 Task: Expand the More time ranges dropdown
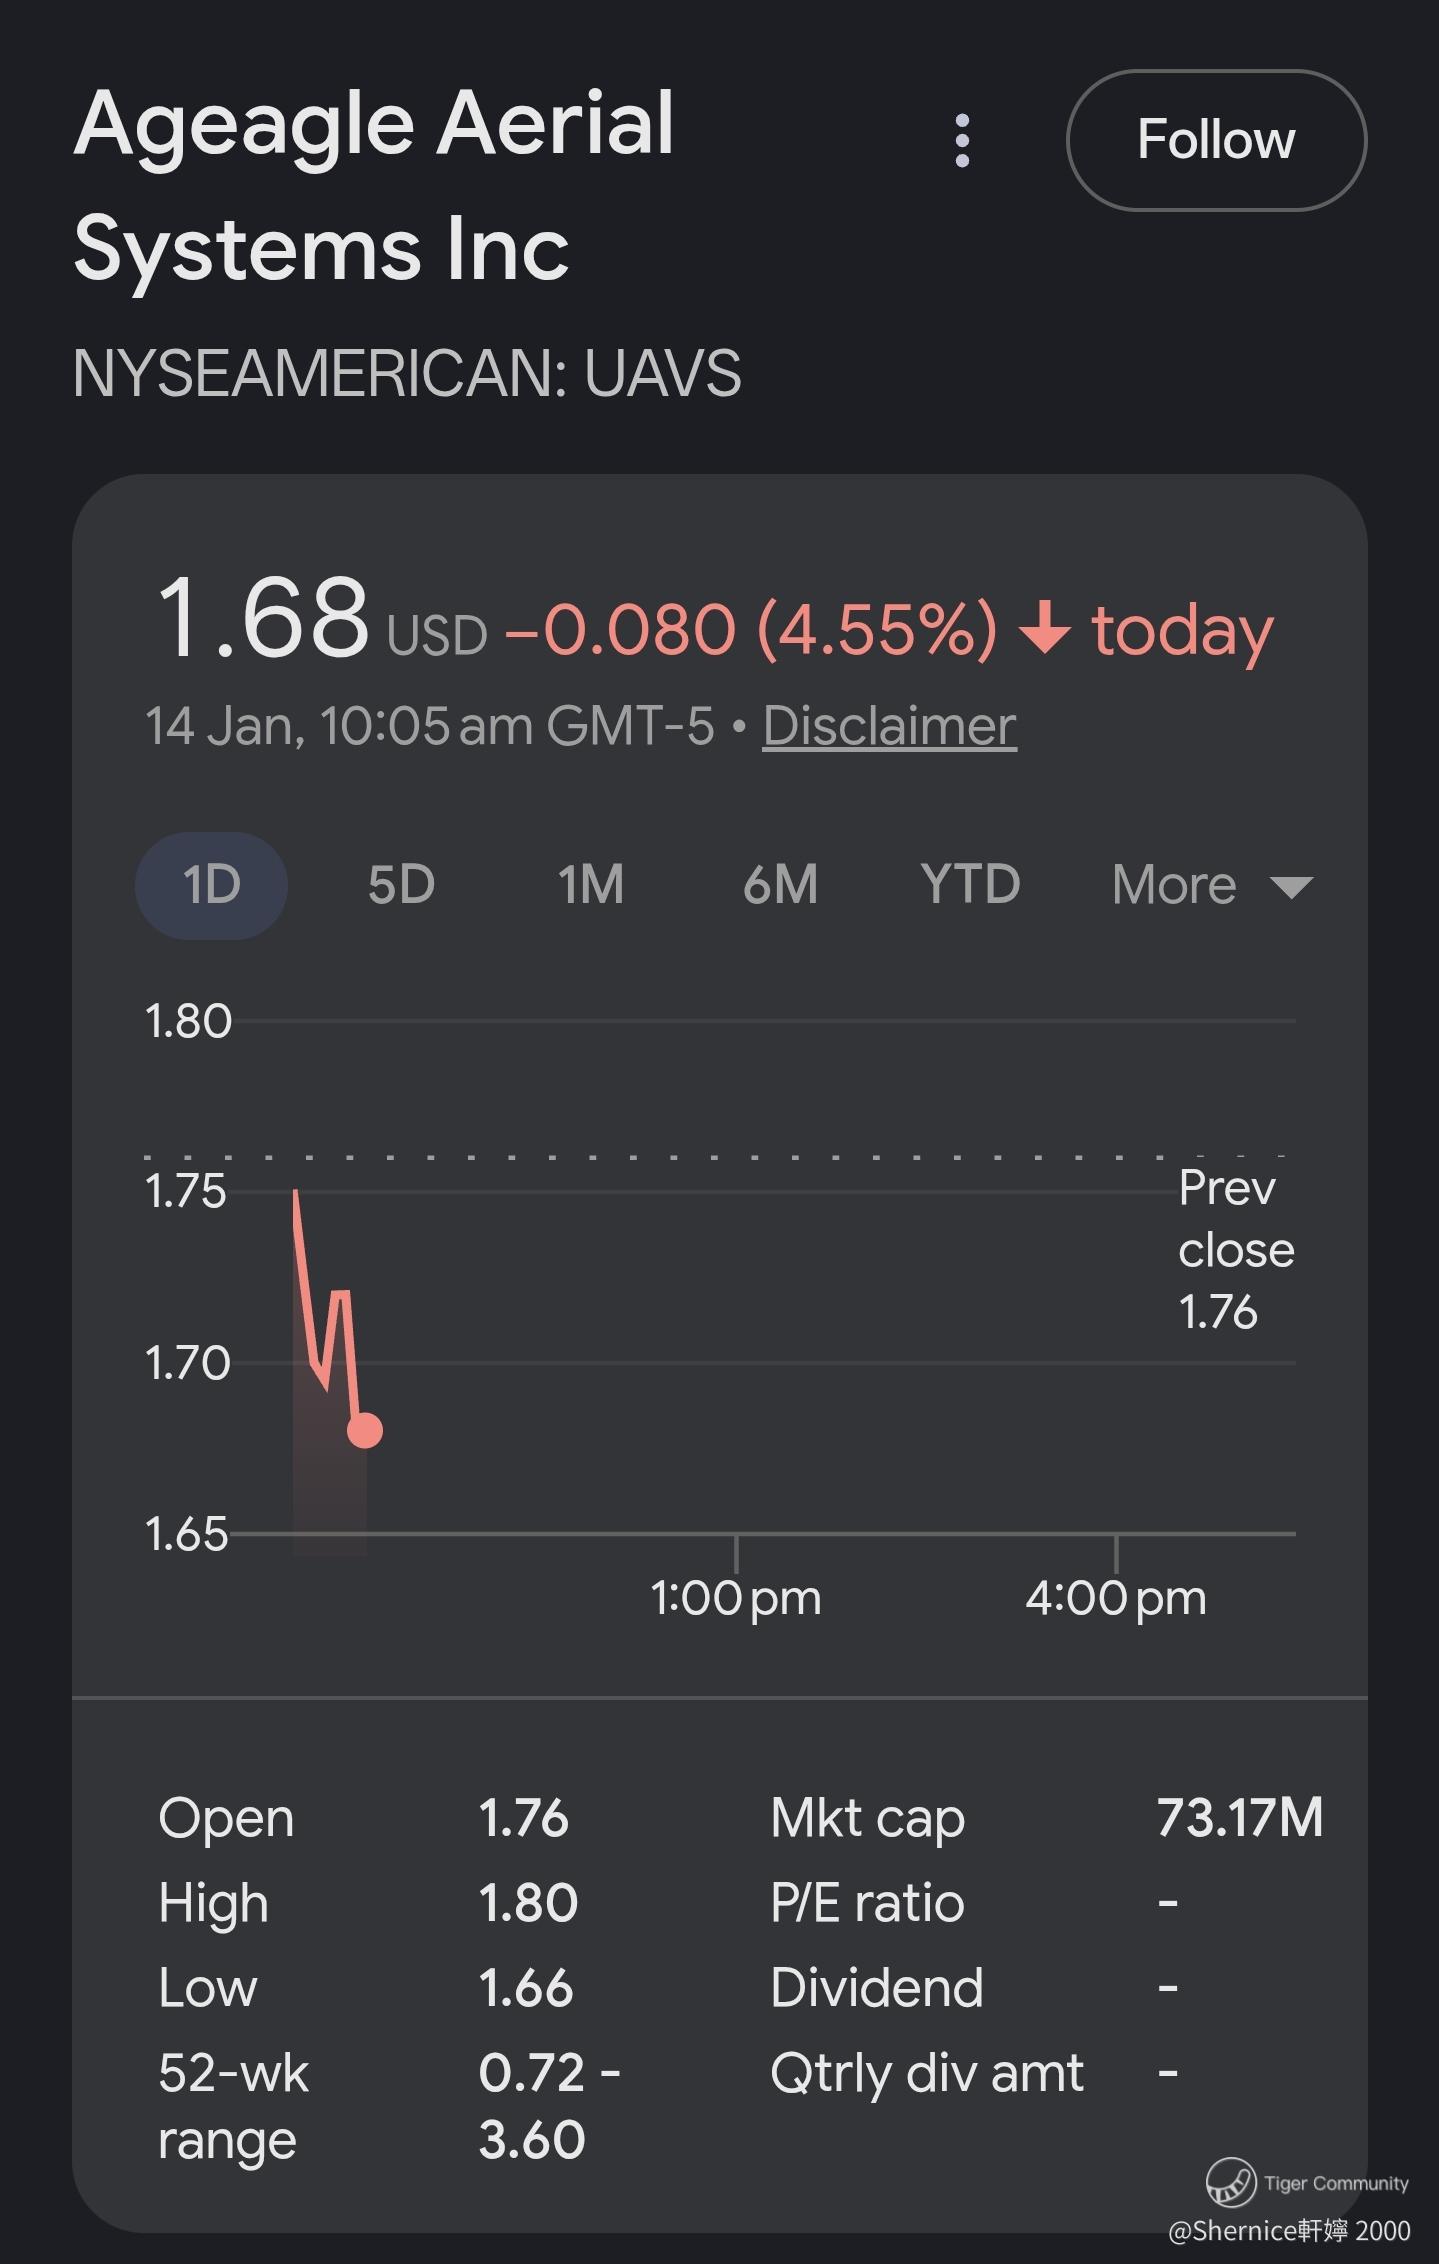(1175, 885)
